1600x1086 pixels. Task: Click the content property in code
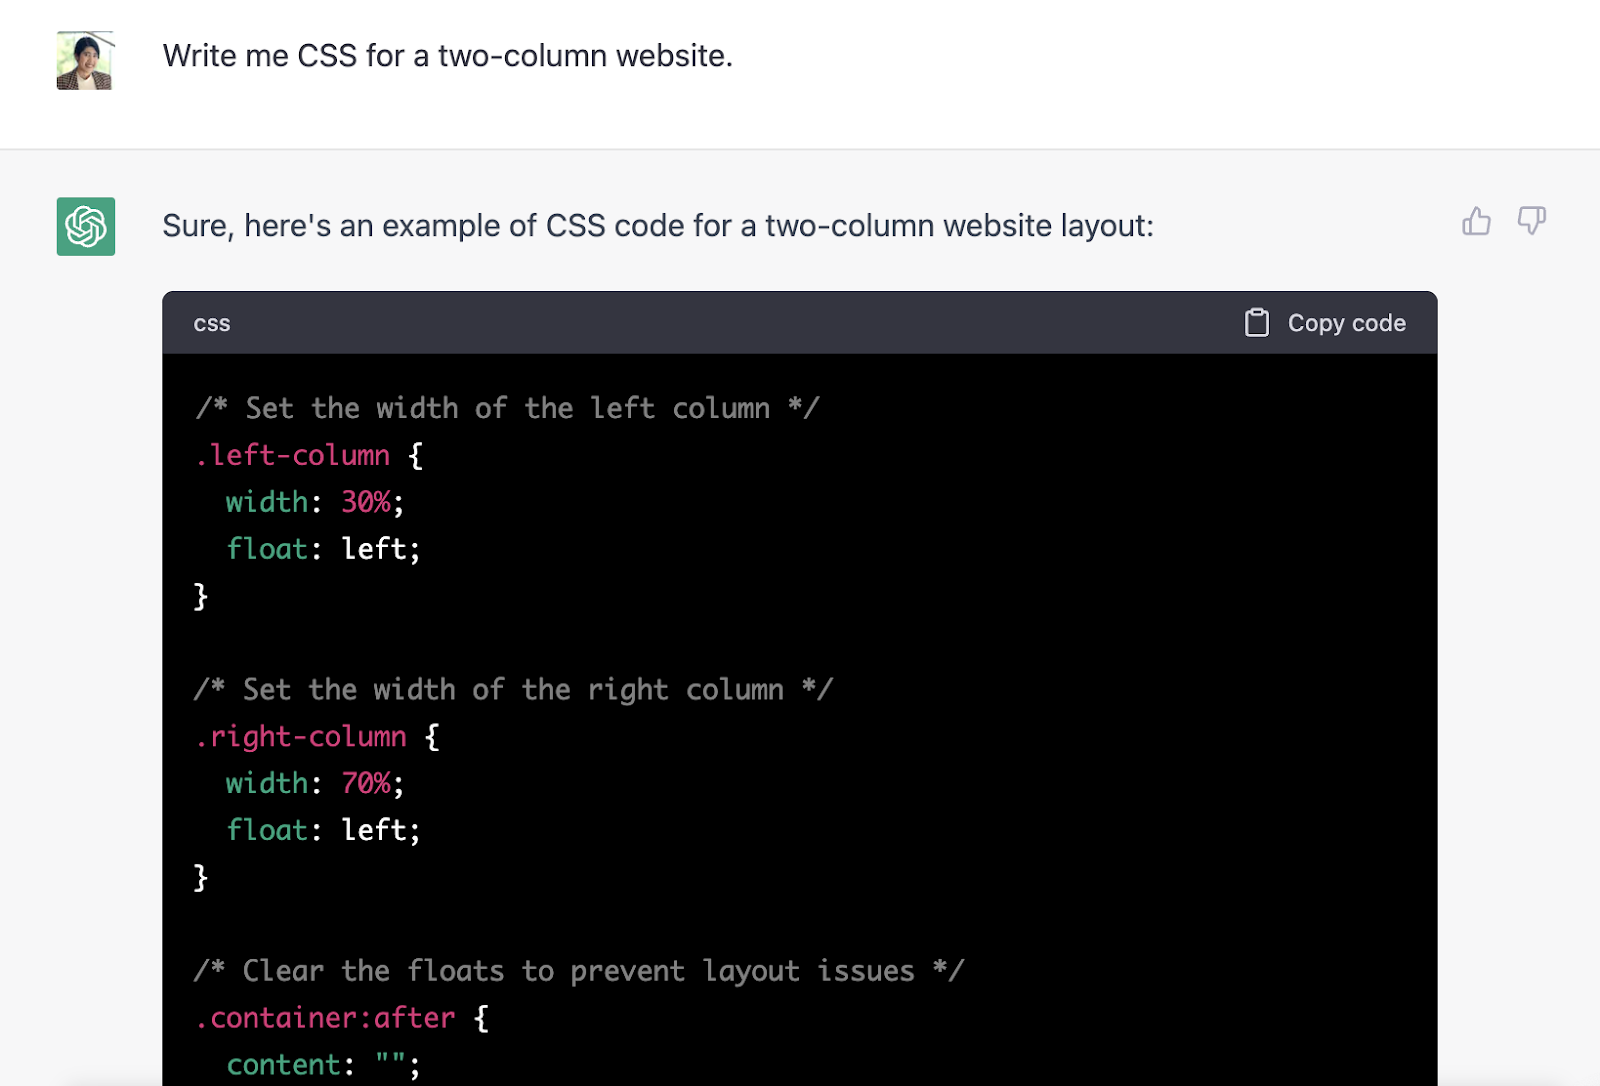coord(284,1065)
